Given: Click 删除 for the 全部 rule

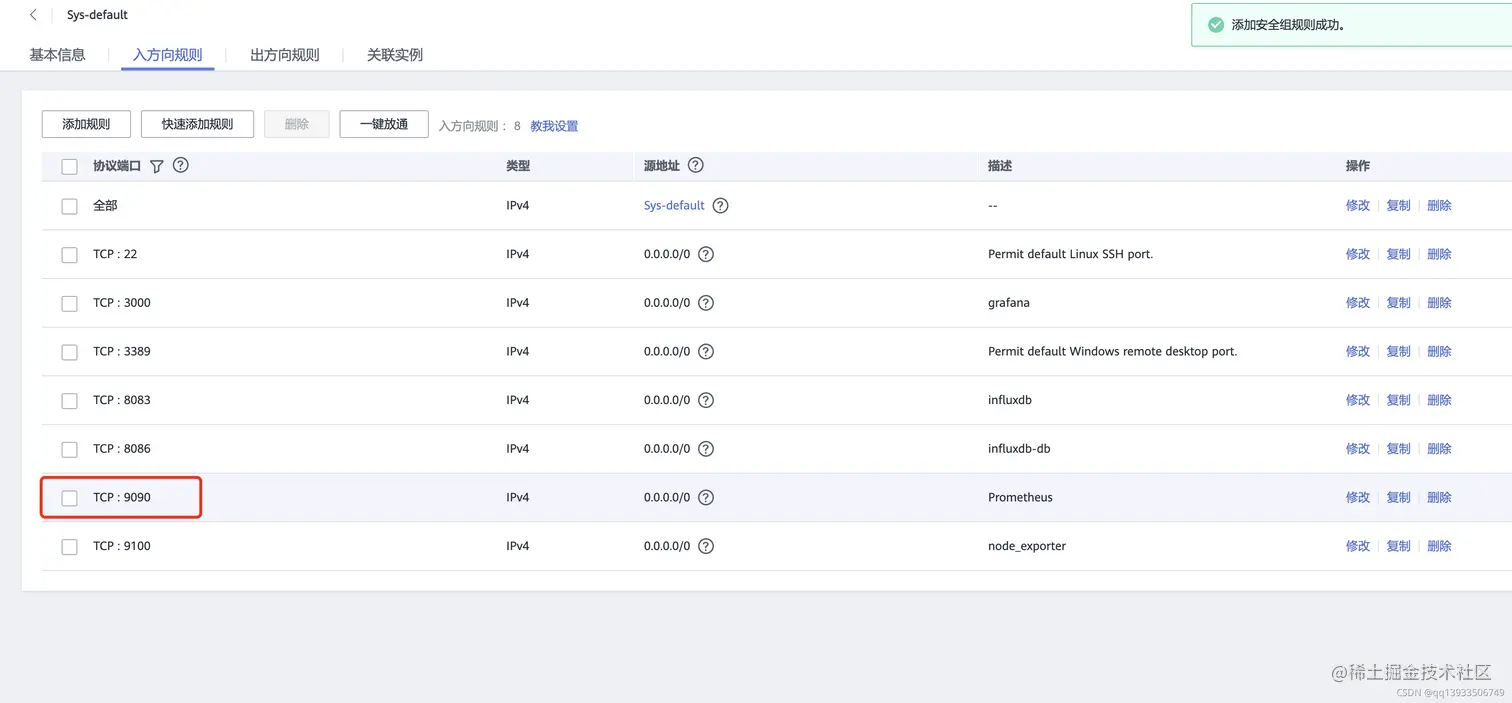Looking at the screenshot, I should click(1439, 205).
